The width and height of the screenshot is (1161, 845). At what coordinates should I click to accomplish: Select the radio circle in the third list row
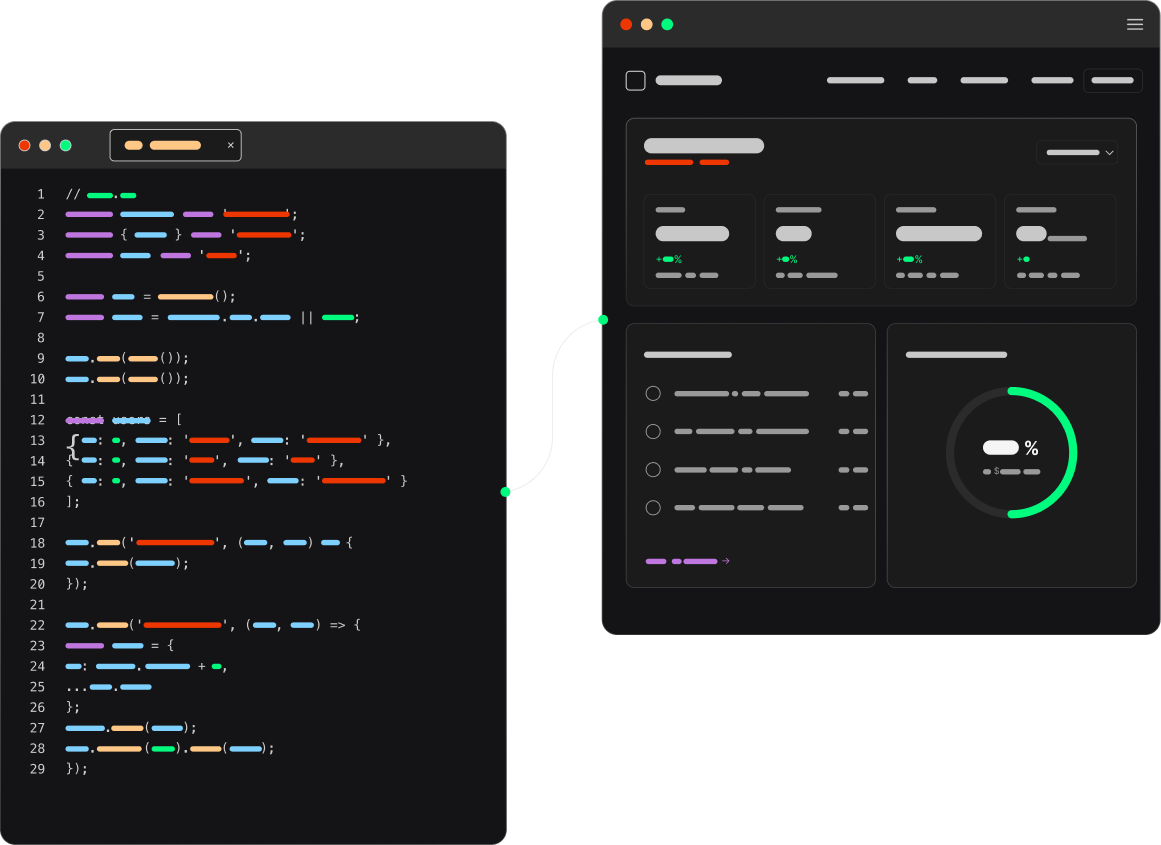[x=653, y=470]
